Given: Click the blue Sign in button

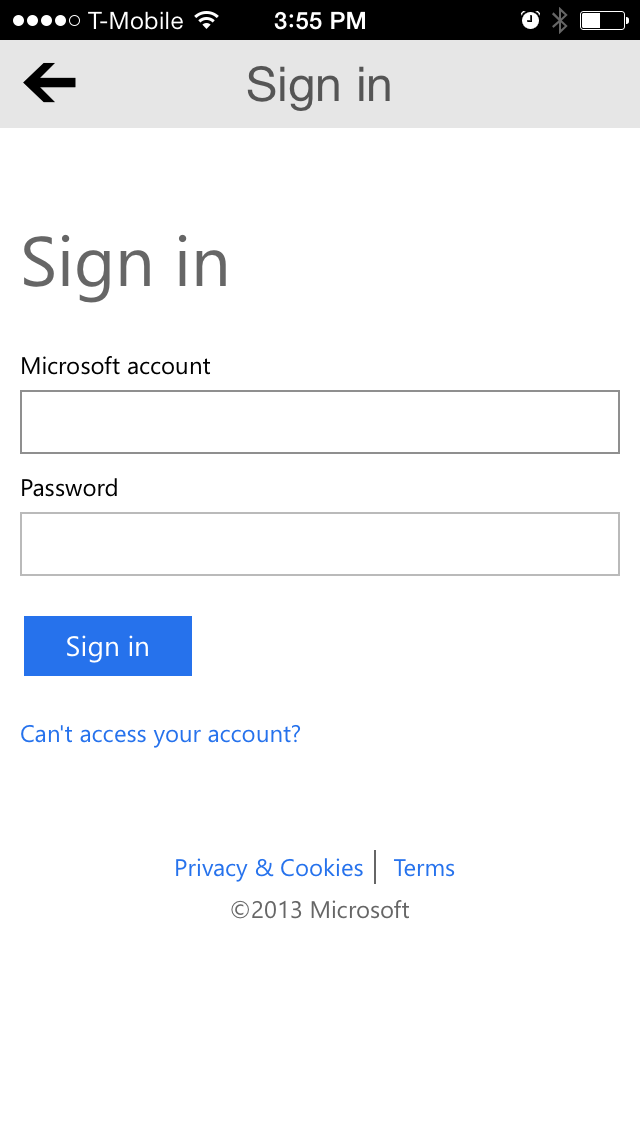Looking at the screenshot, I should pyautogui.click(x=108, y=646).
